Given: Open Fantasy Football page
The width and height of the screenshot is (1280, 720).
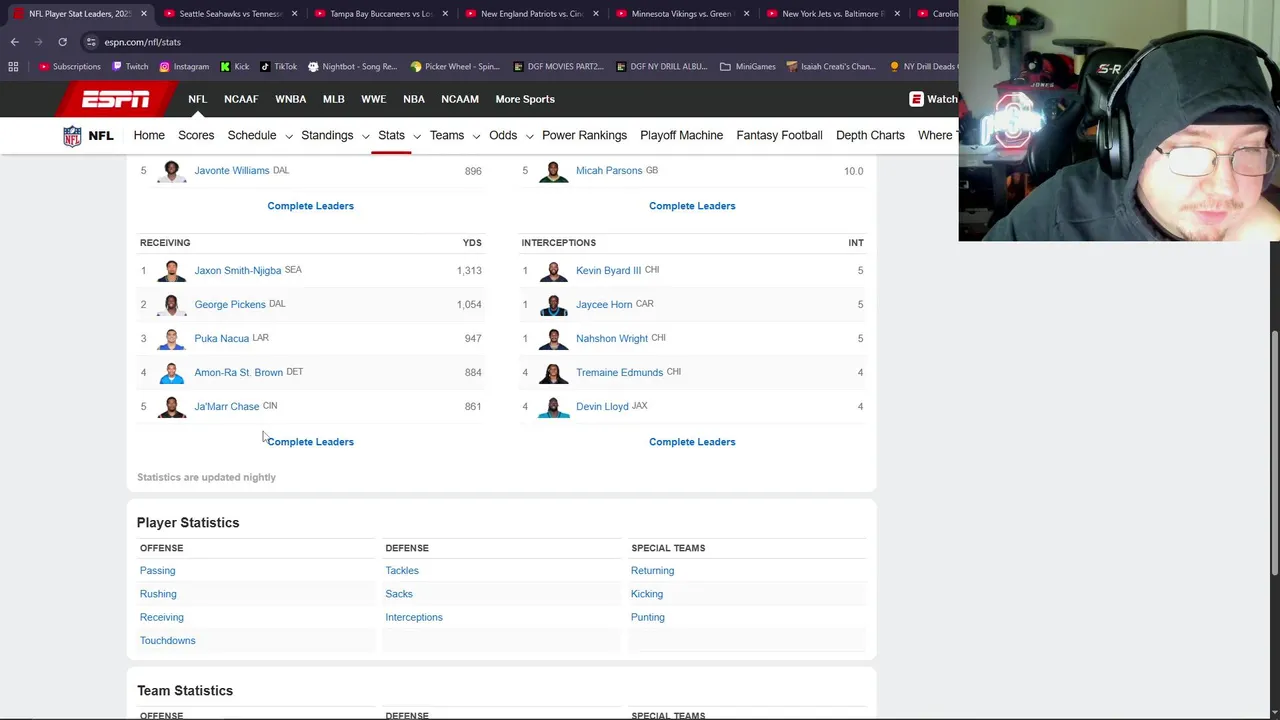Looking at the screenshot, I should click(779, 135).
